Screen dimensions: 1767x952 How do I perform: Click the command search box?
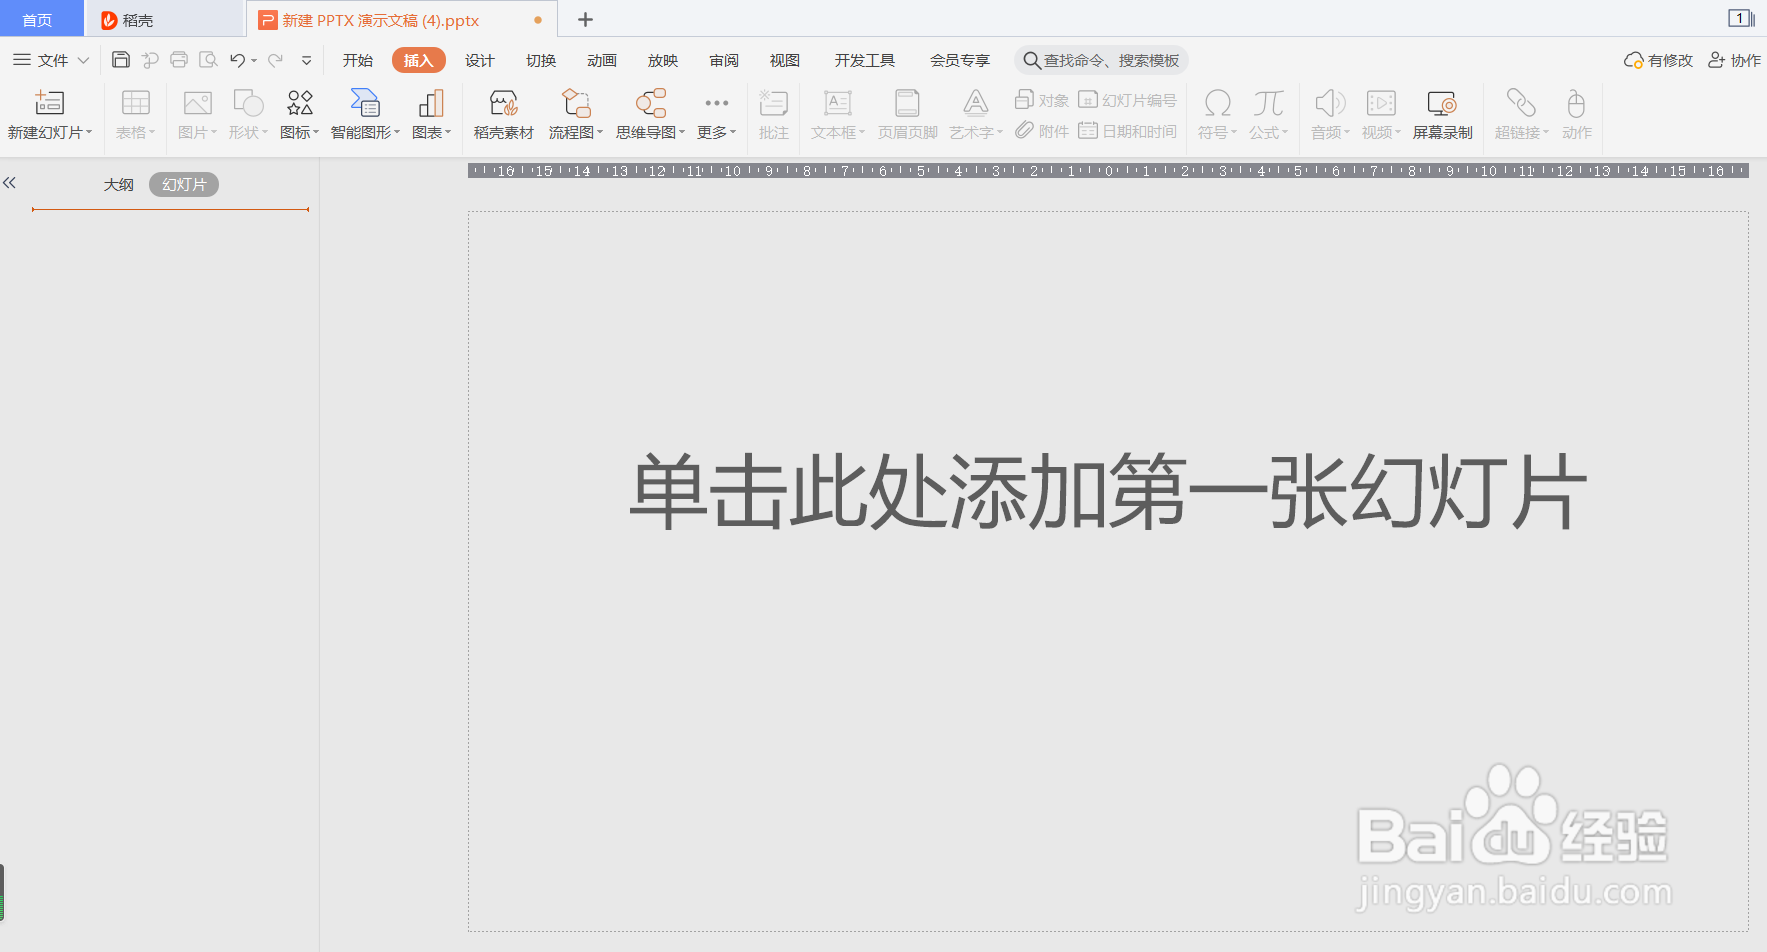[1101, 60]
